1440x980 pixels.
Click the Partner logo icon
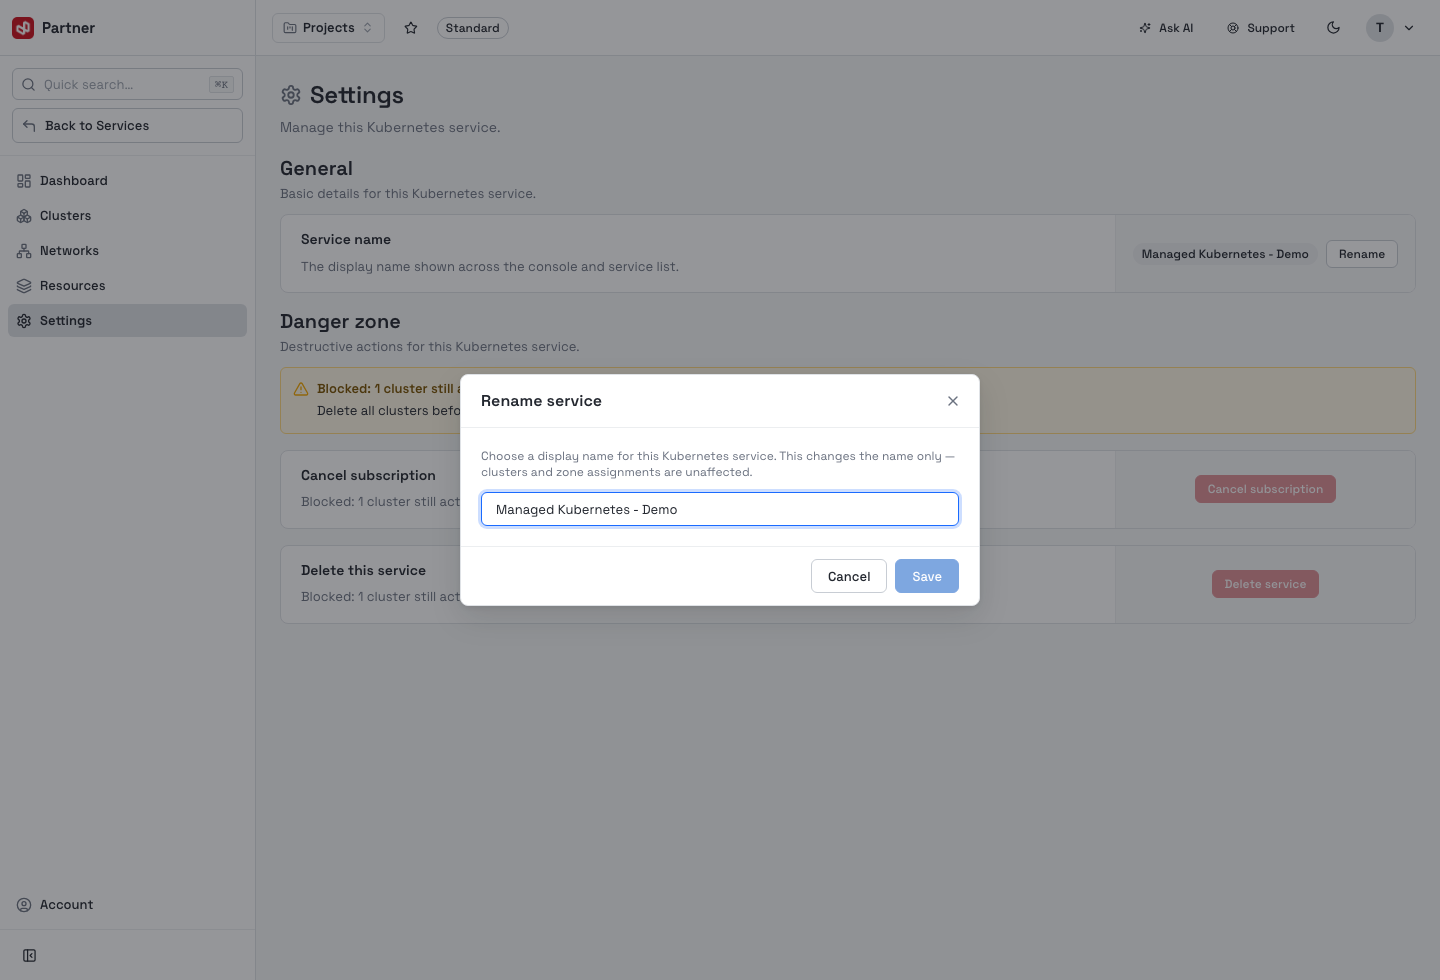(23, 28)
